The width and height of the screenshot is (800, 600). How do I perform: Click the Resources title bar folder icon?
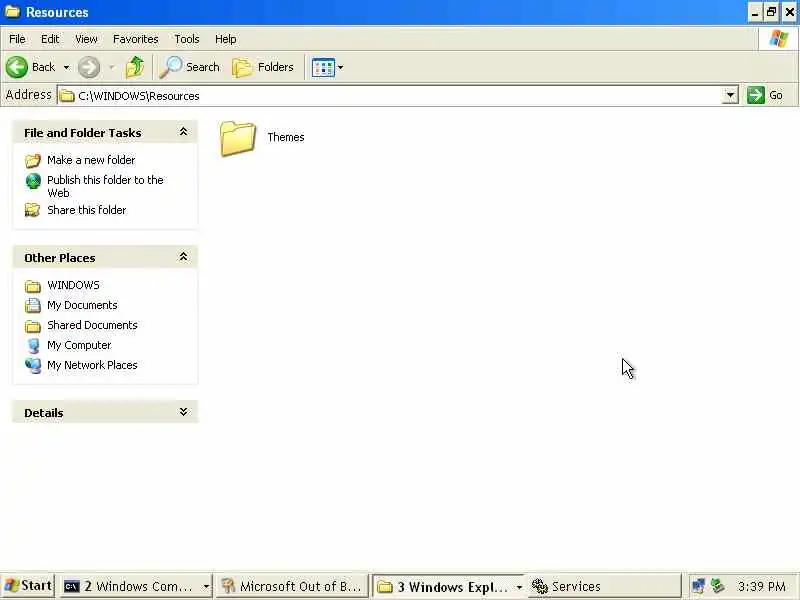12,11
